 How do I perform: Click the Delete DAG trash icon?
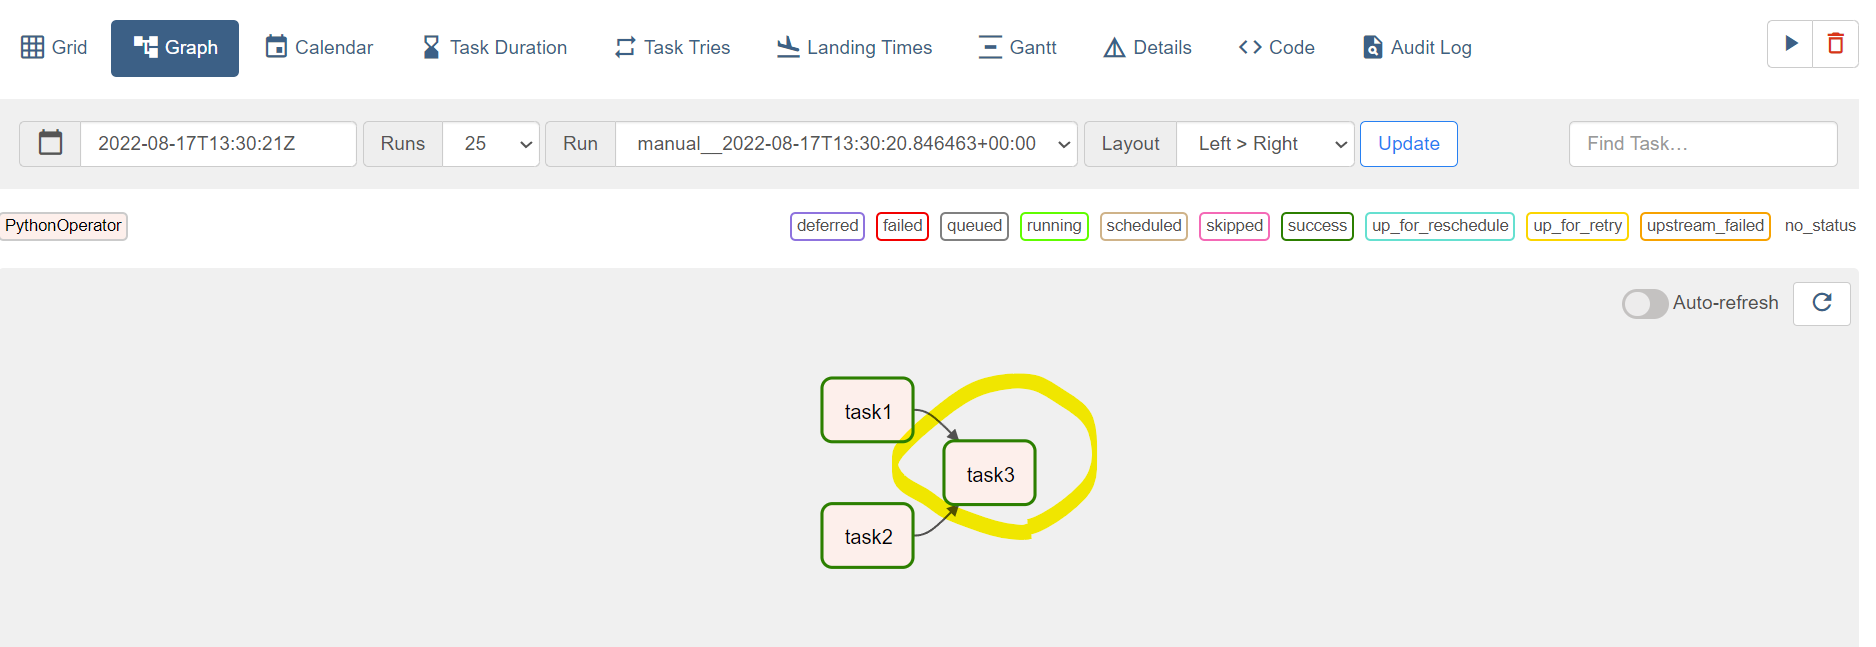(x=1836, y=44)
